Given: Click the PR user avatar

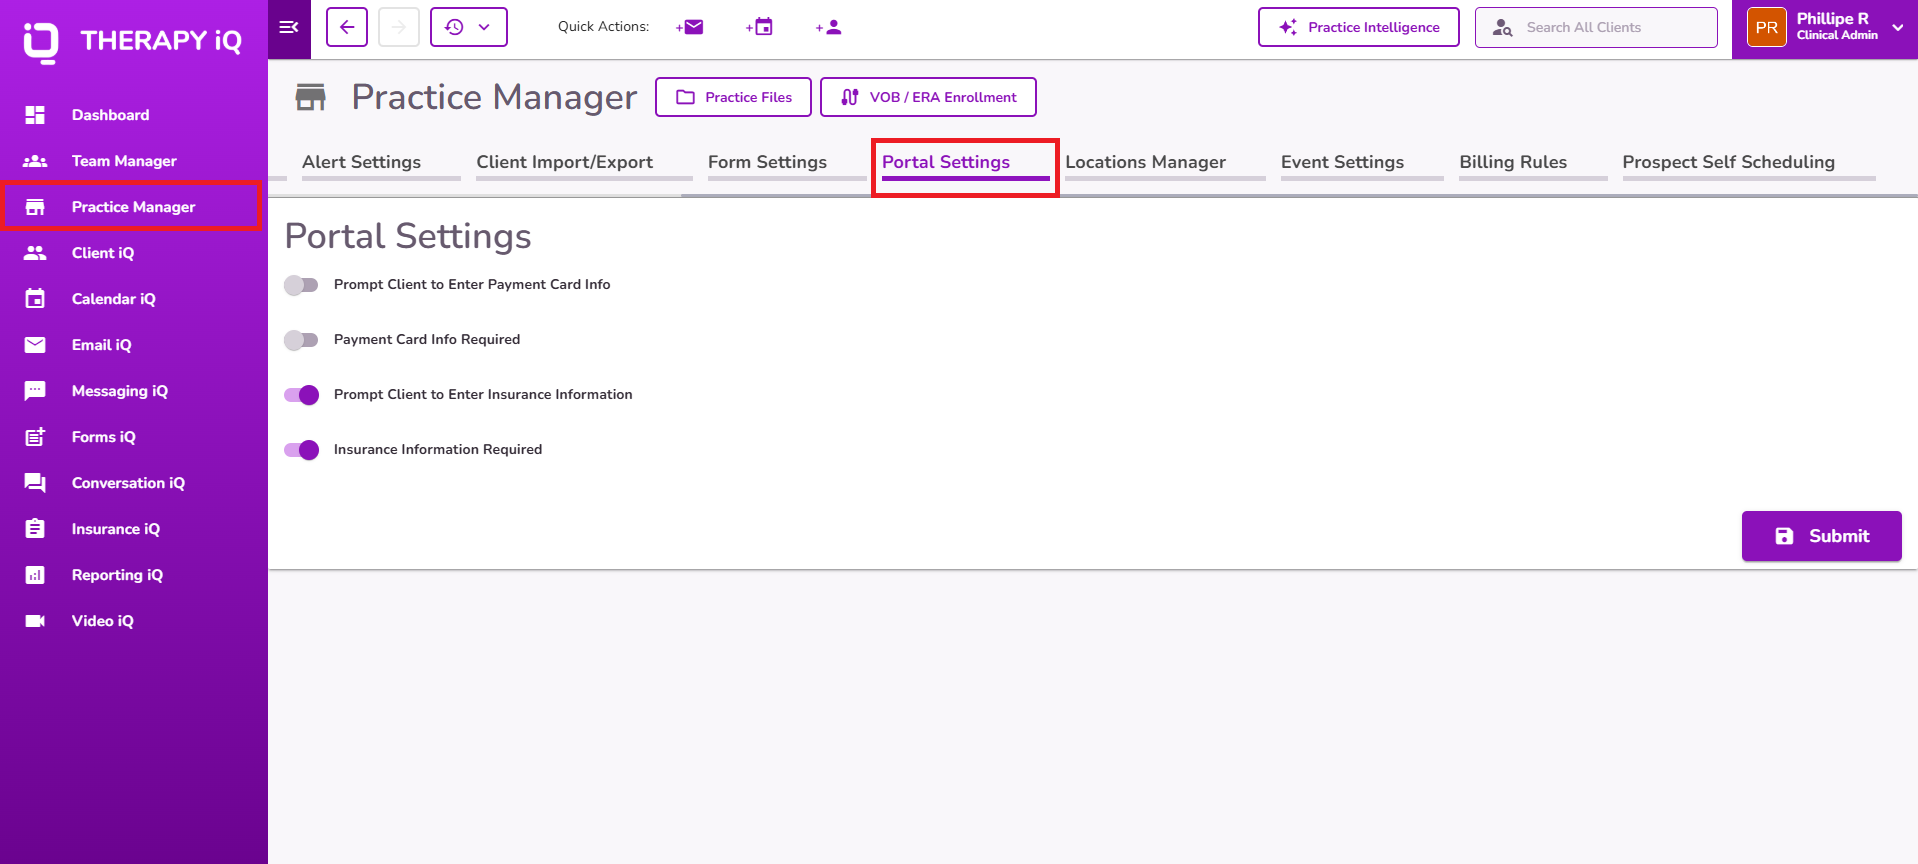Looking at the screenshot, I should coord(1767,27).
